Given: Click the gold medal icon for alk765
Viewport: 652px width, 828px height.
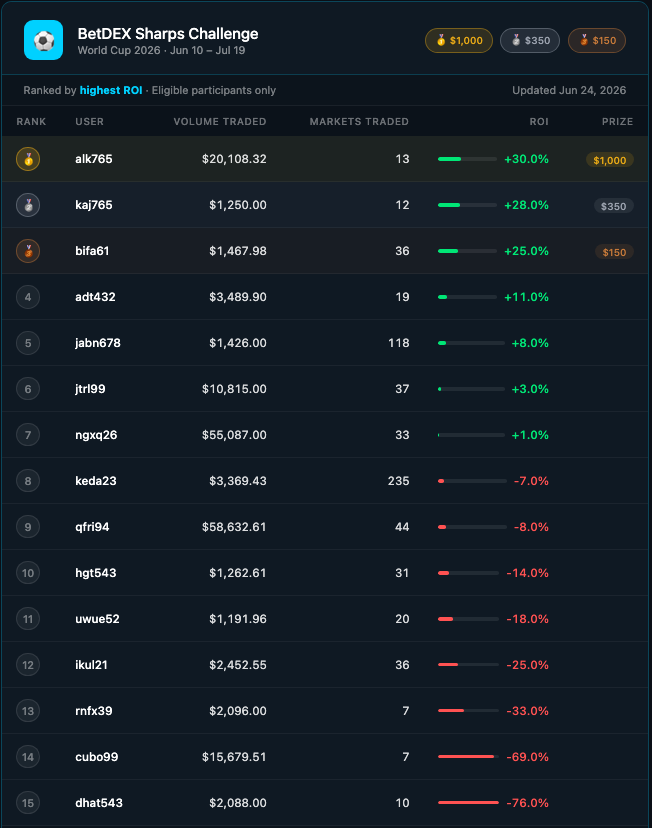Looking at the screenshot, I should tap(28, 159).
